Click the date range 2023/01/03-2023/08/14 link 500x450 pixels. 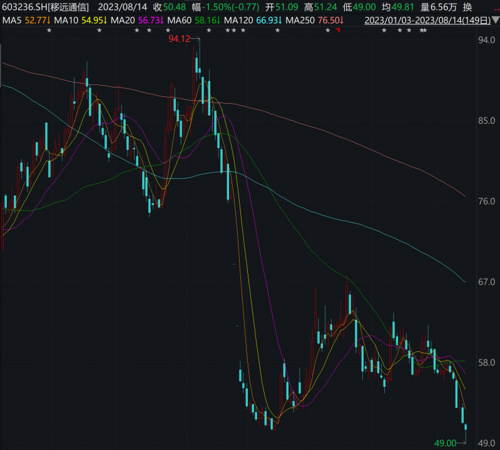427,21
